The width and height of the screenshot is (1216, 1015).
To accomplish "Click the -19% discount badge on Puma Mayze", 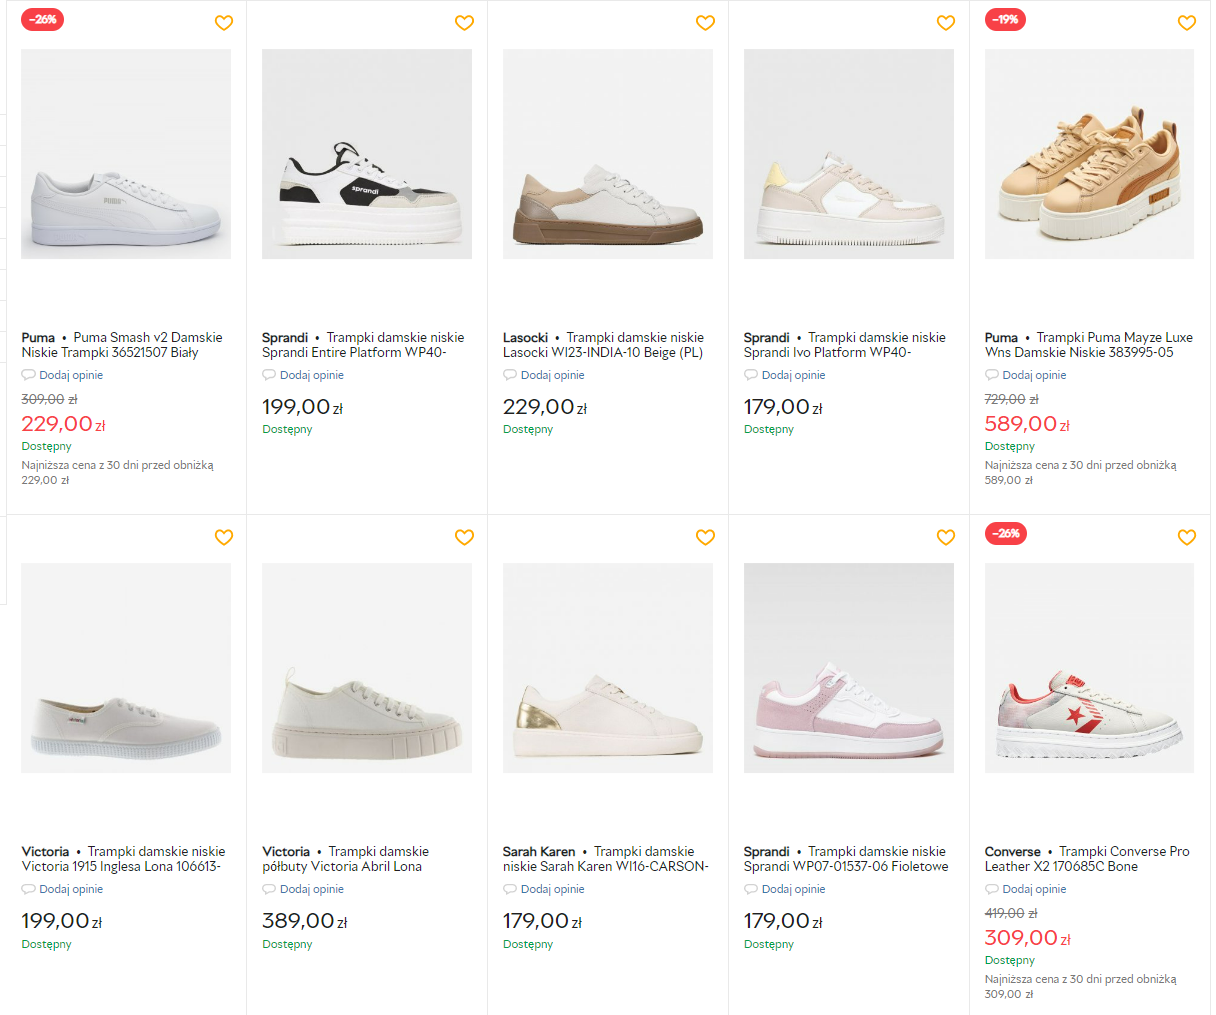I will pos(1006,19).
